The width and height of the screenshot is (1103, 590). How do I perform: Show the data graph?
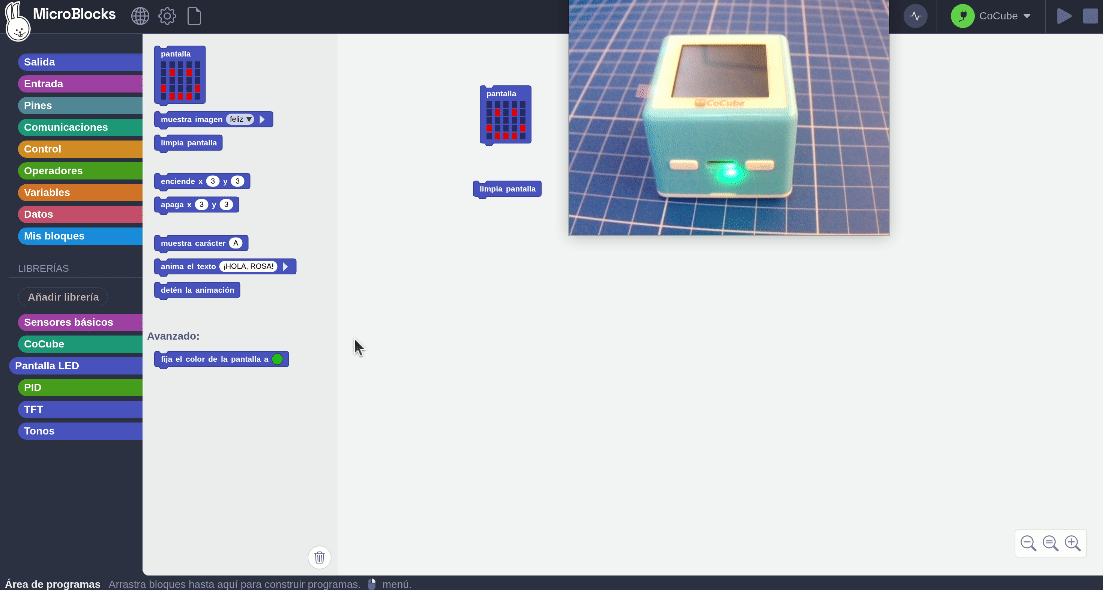[x=915, y=16]
